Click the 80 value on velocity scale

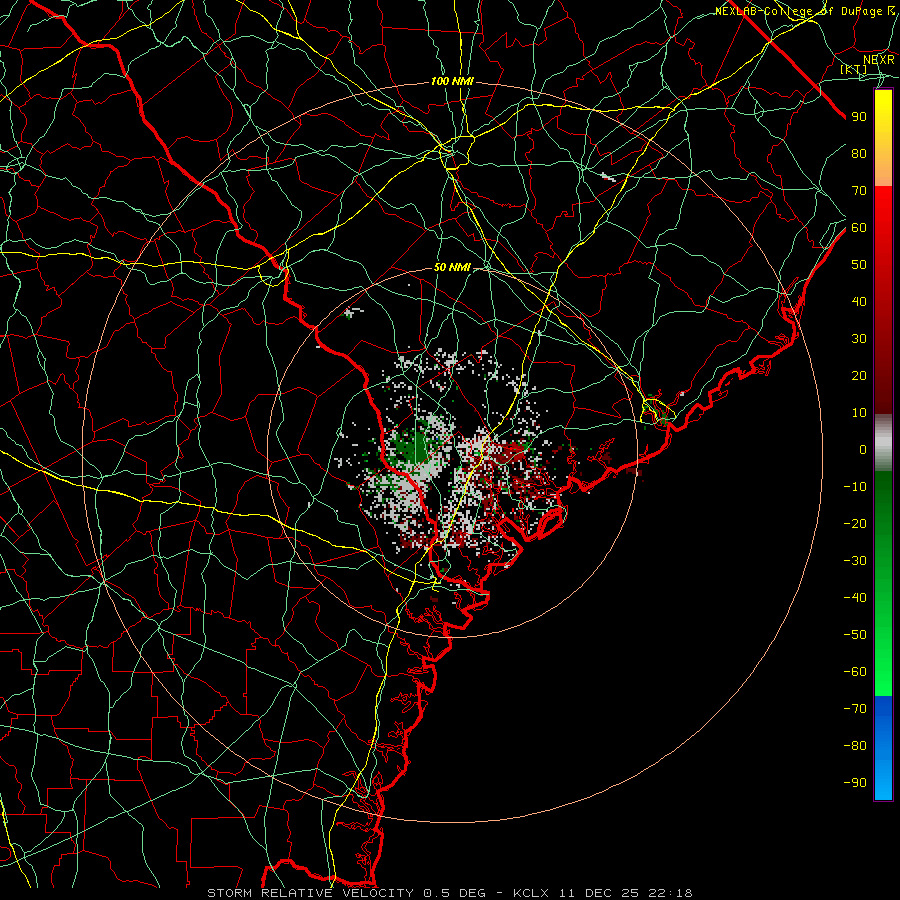point(859,153)
